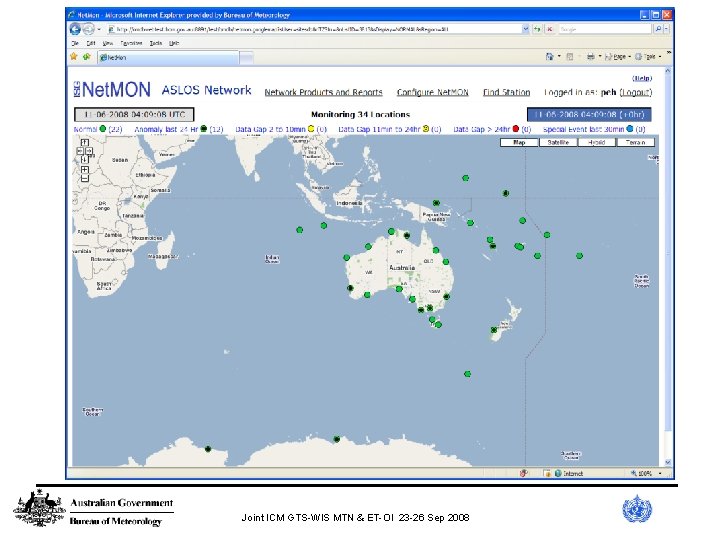
Task: Click the Feeds icon in the command bar
Action: (x=570, y=56)
